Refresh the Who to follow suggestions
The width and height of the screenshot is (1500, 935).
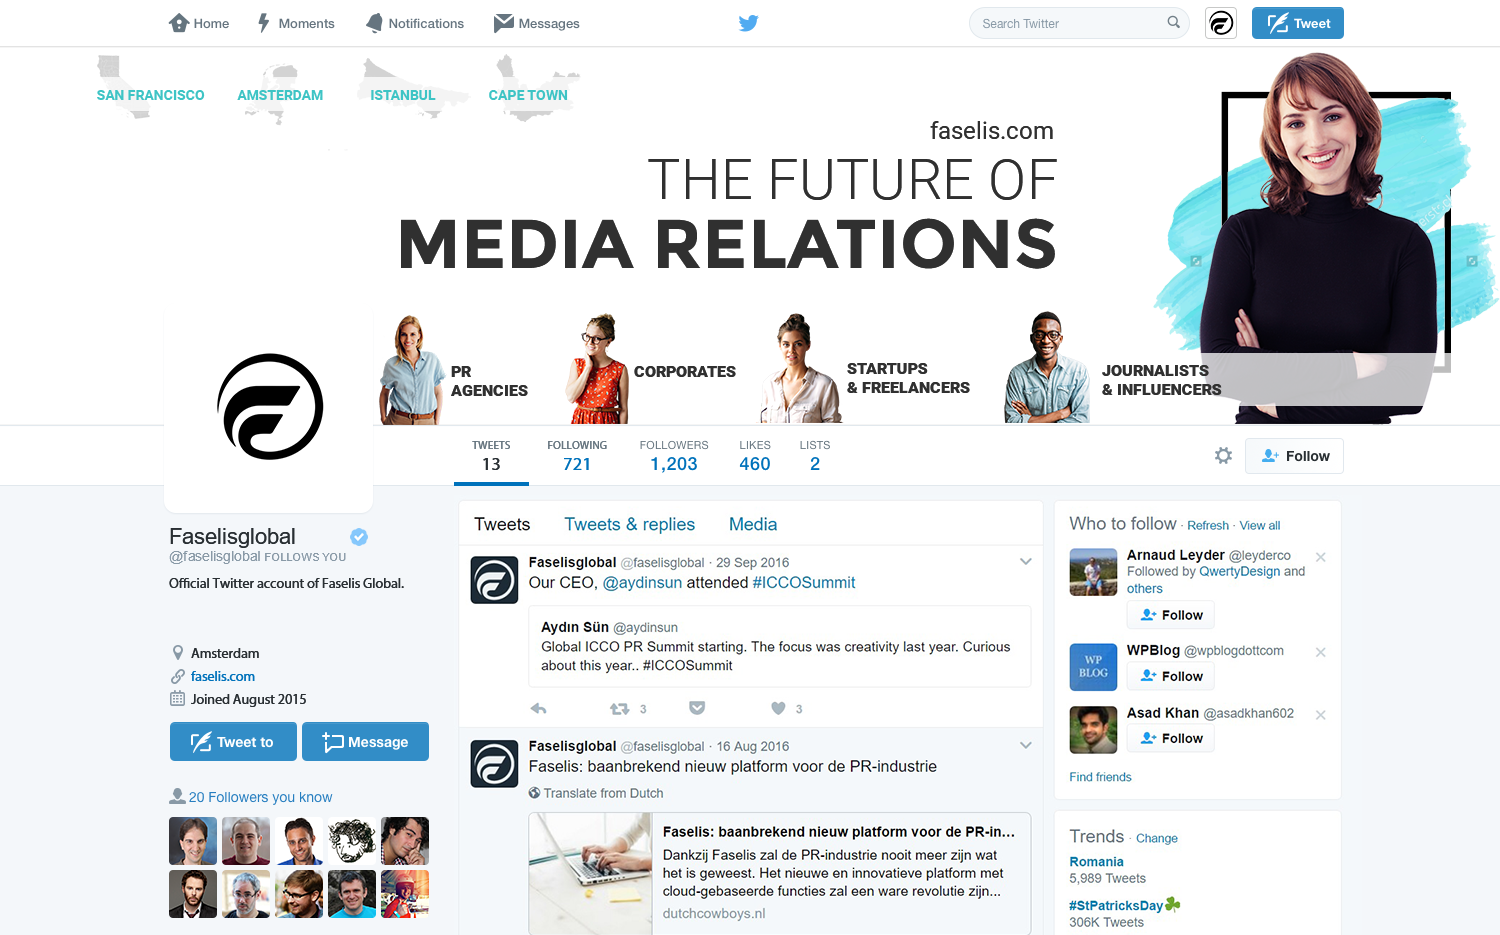[1208, 526]
